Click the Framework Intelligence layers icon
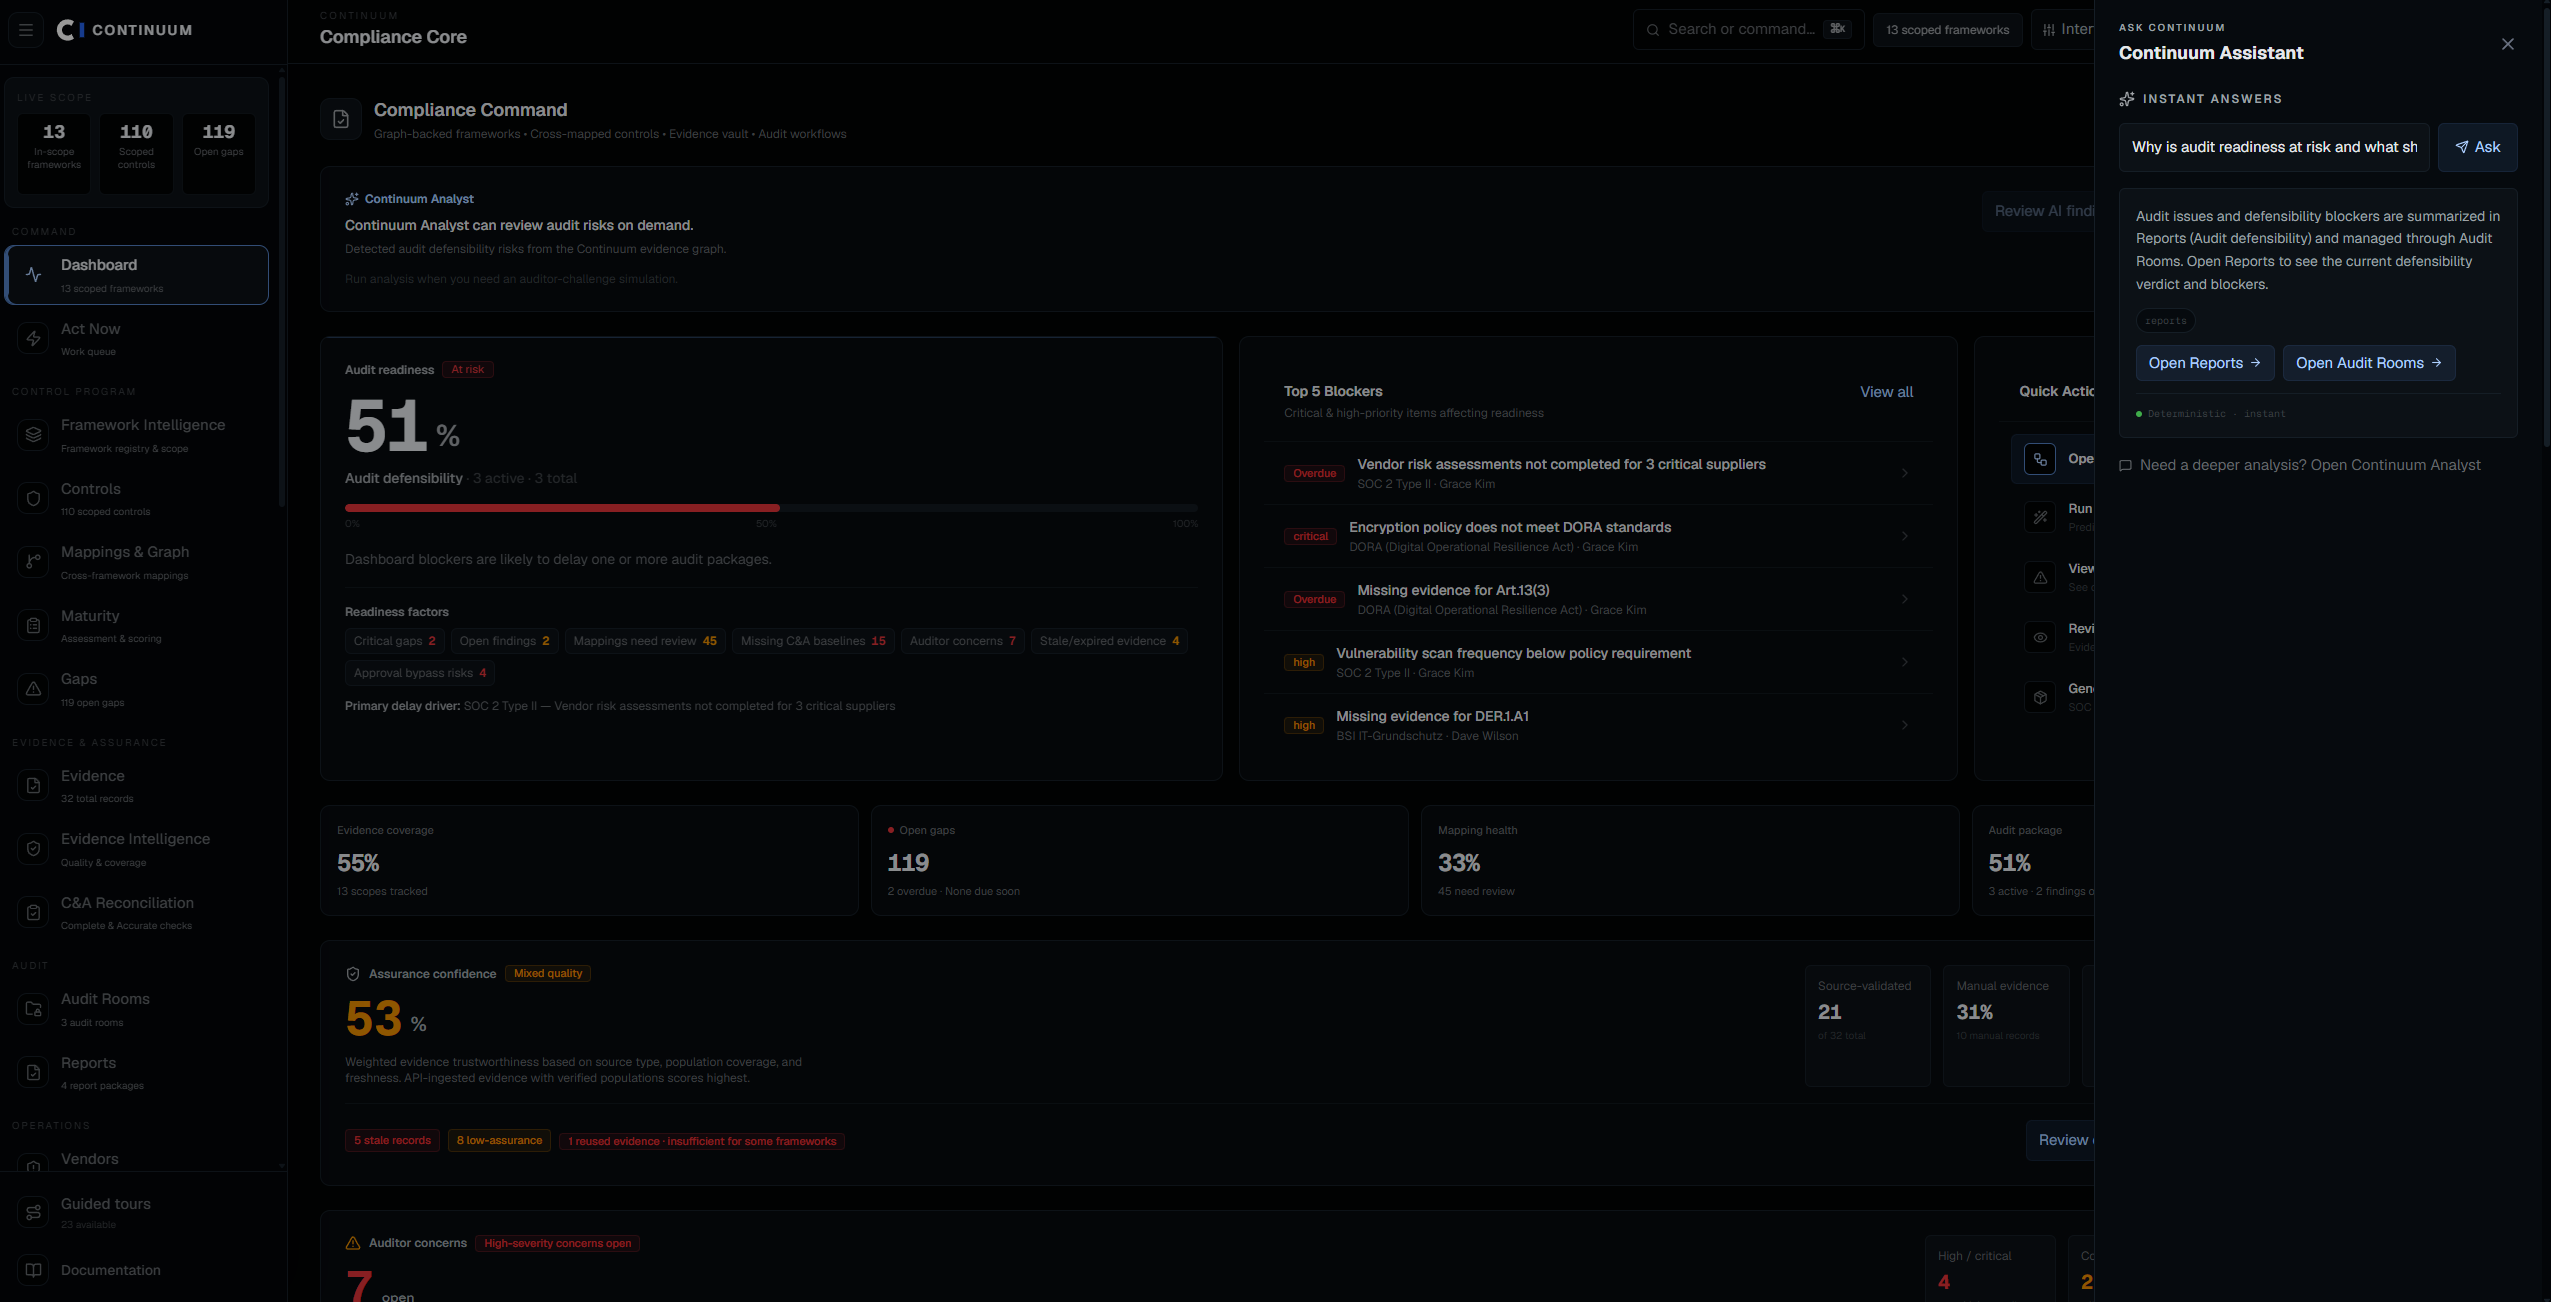This screenshot has height=1302, width=2551. [34, 435]
